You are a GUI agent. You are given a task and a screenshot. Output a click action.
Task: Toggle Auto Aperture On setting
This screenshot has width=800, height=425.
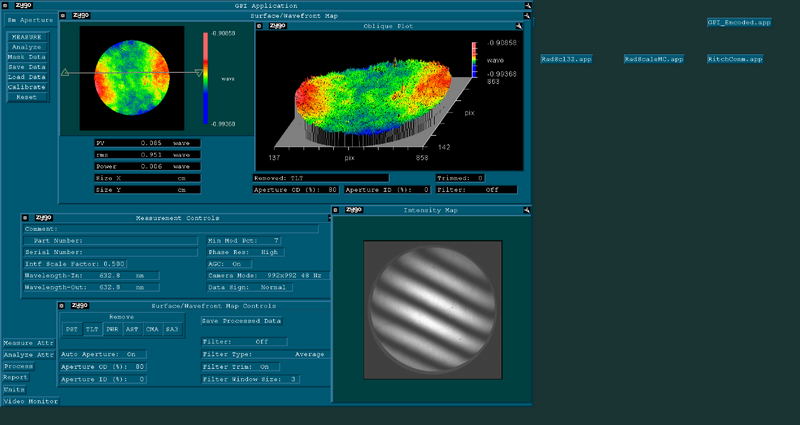[103, 354]
